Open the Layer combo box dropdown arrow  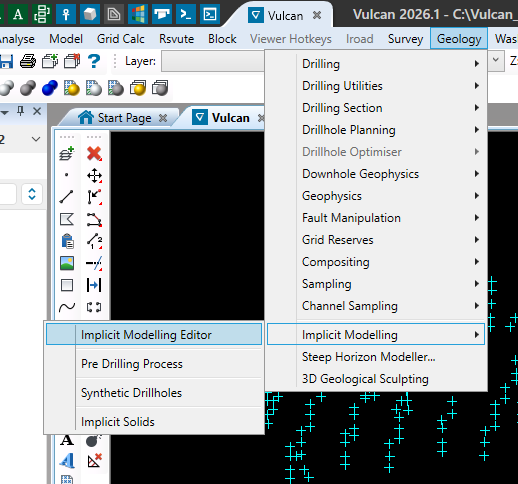(496, 61)
